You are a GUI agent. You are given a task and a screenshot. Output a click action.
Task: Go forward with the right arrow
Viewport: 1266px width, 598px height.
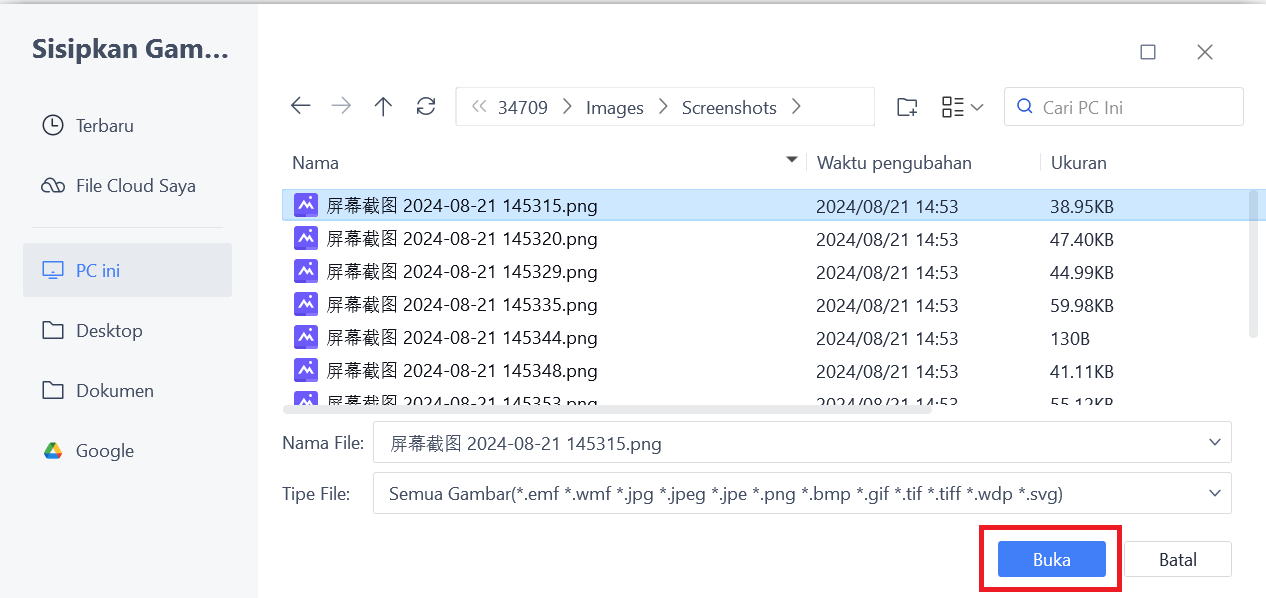pyautogui.click(x=342, y=106)
